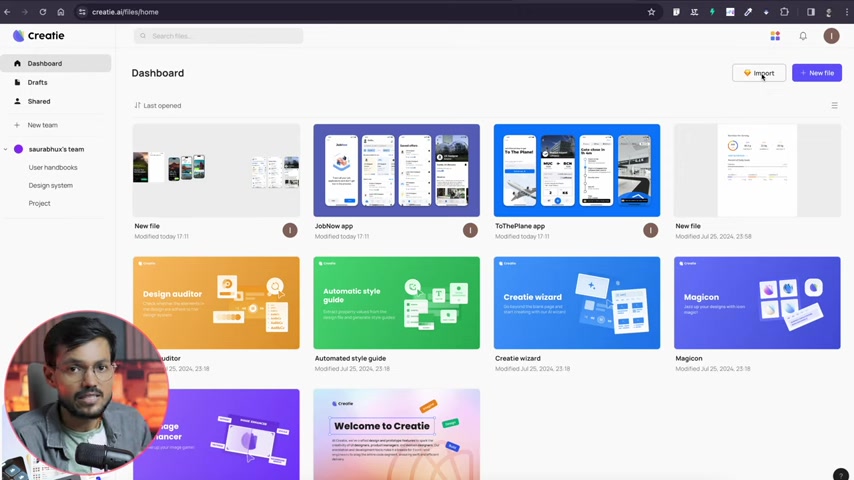Viewport: 854px width, 480px height.
Task: Click the Creatie logo in the sidebar
Action: point(39,35)
